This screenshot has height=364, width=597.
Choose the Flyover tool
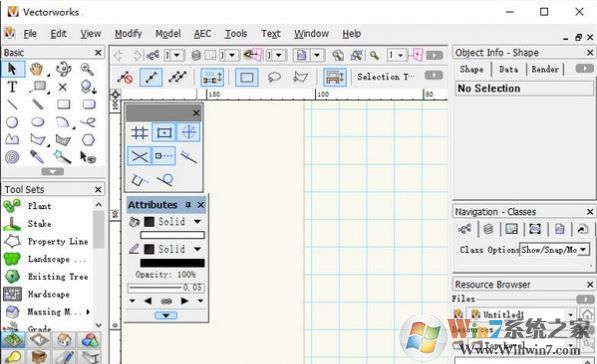click(x=63, y=69)
